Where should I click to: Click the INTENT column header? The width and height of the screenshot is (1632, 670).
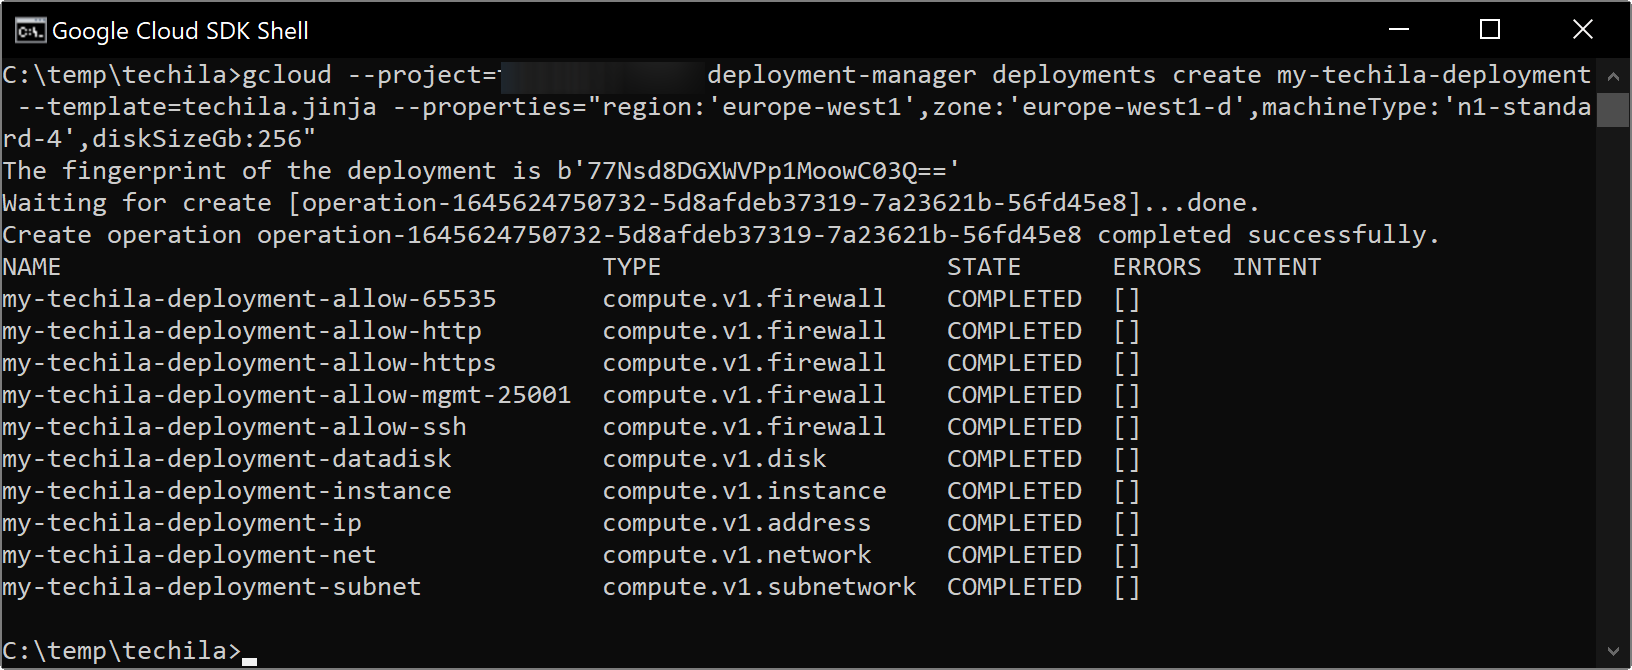[x=1277, y=267]
